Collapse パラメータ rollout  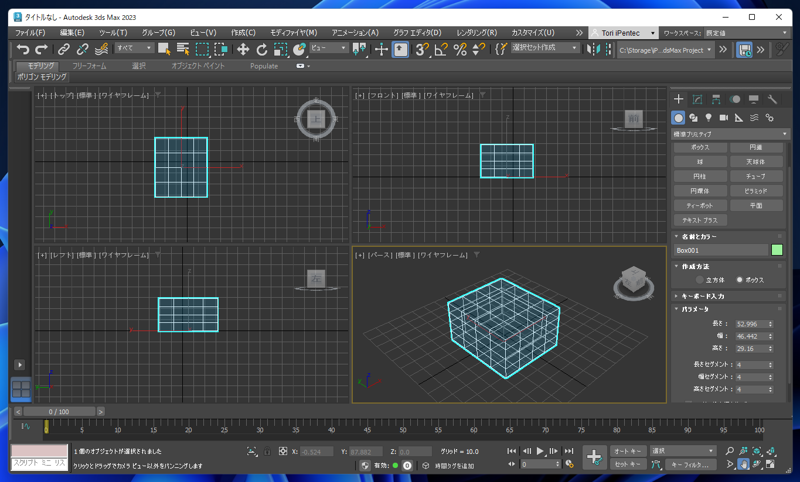pos(729,309)
